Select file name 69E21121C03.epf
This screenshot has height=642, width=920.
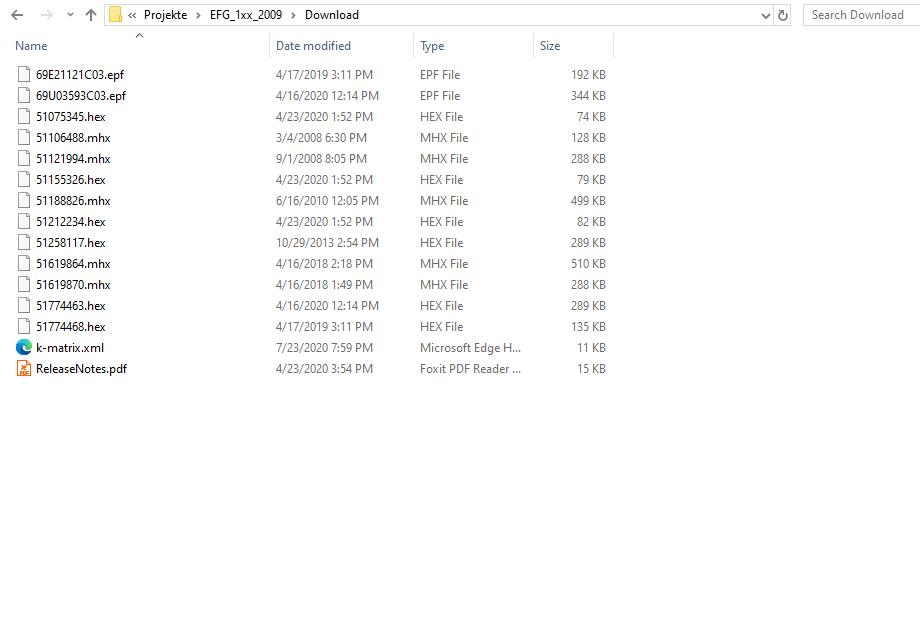click(x=80, y=75)
